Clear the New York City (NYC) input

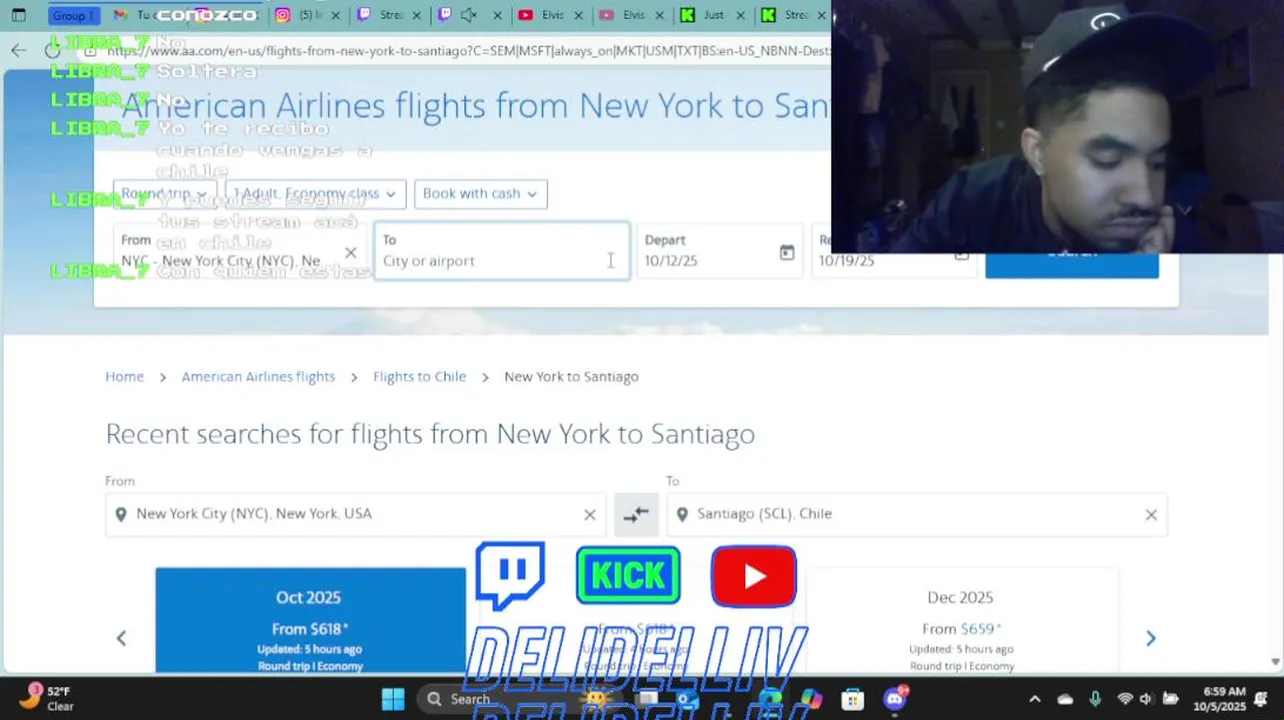(x=590, y=515)
